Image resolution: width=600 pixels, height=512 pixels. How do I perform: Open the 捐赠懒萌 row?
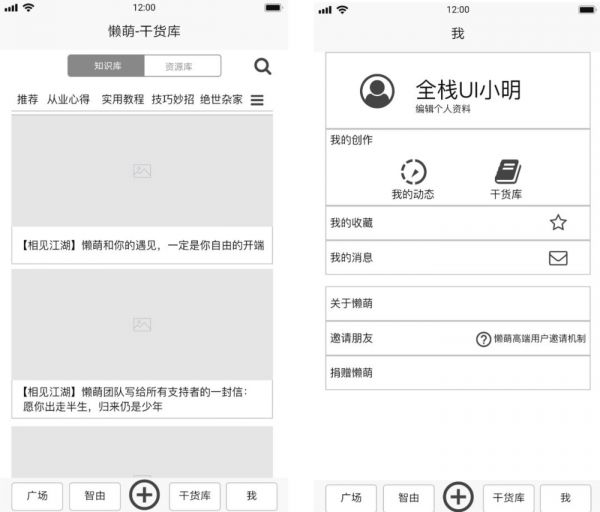click(457, 372)
